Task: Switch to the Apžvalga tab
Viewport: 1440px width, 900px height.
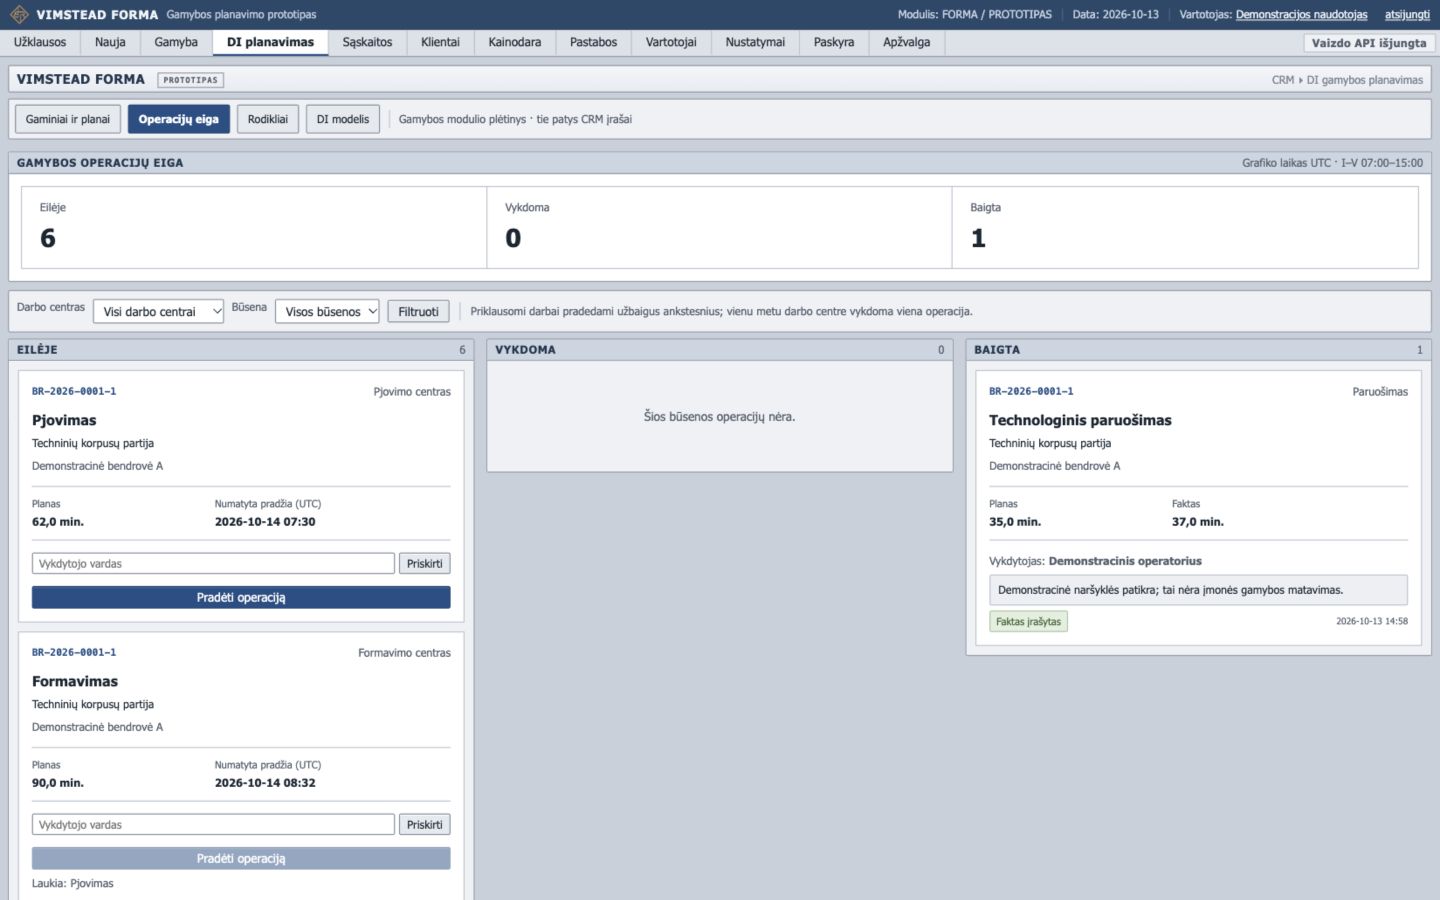Action: 907,42
